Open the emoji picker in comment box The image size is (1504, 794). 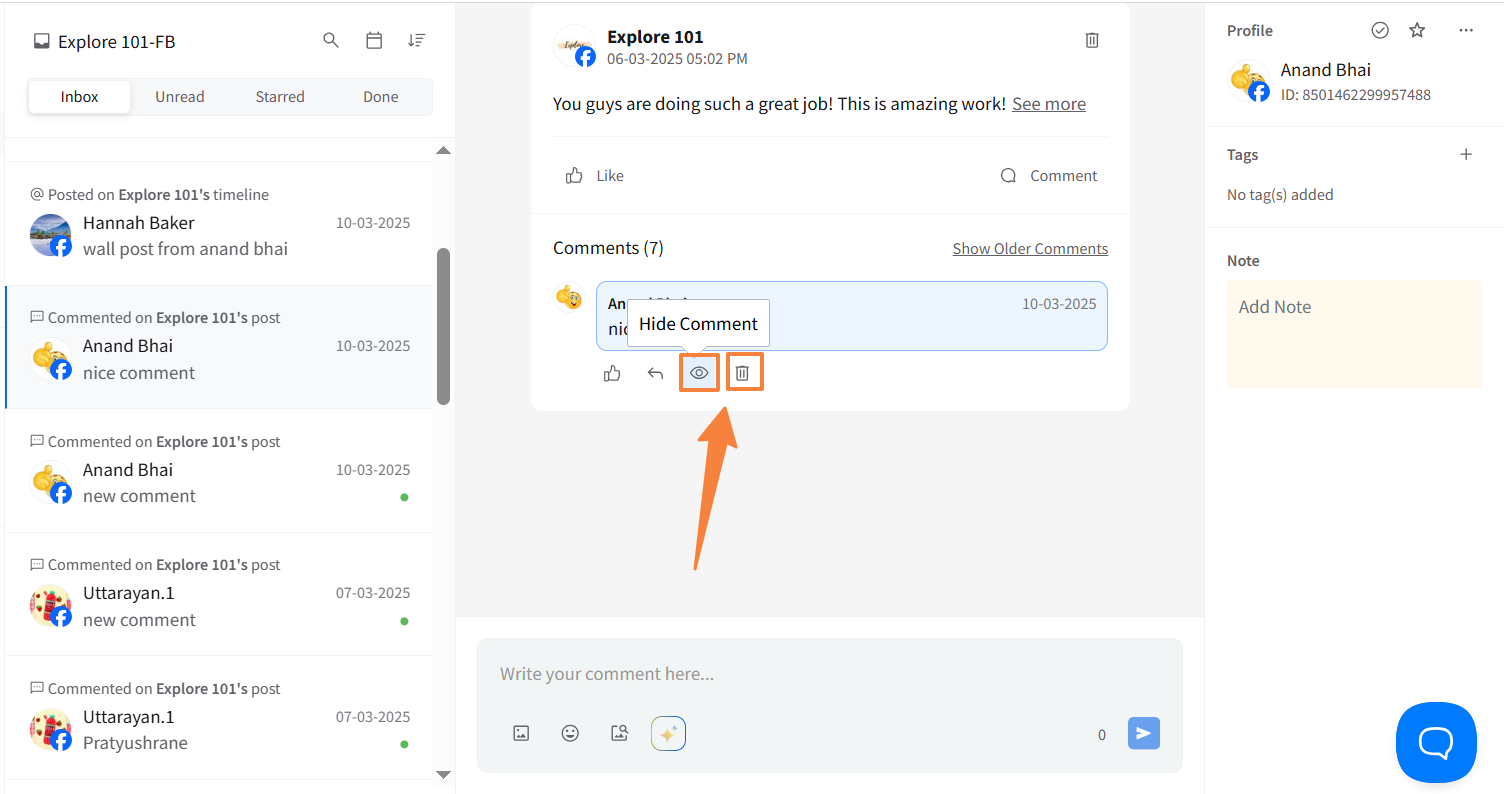click(x=570, y=733)
